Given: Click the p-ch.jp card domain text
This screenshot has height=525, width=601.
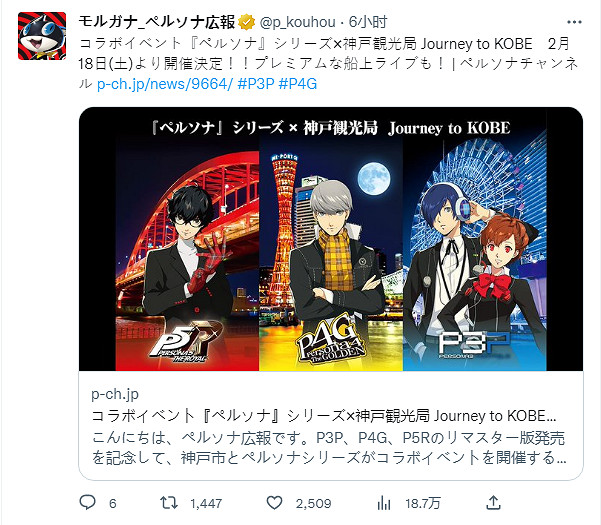Looking at the screenshot, I should pos(115,394).
